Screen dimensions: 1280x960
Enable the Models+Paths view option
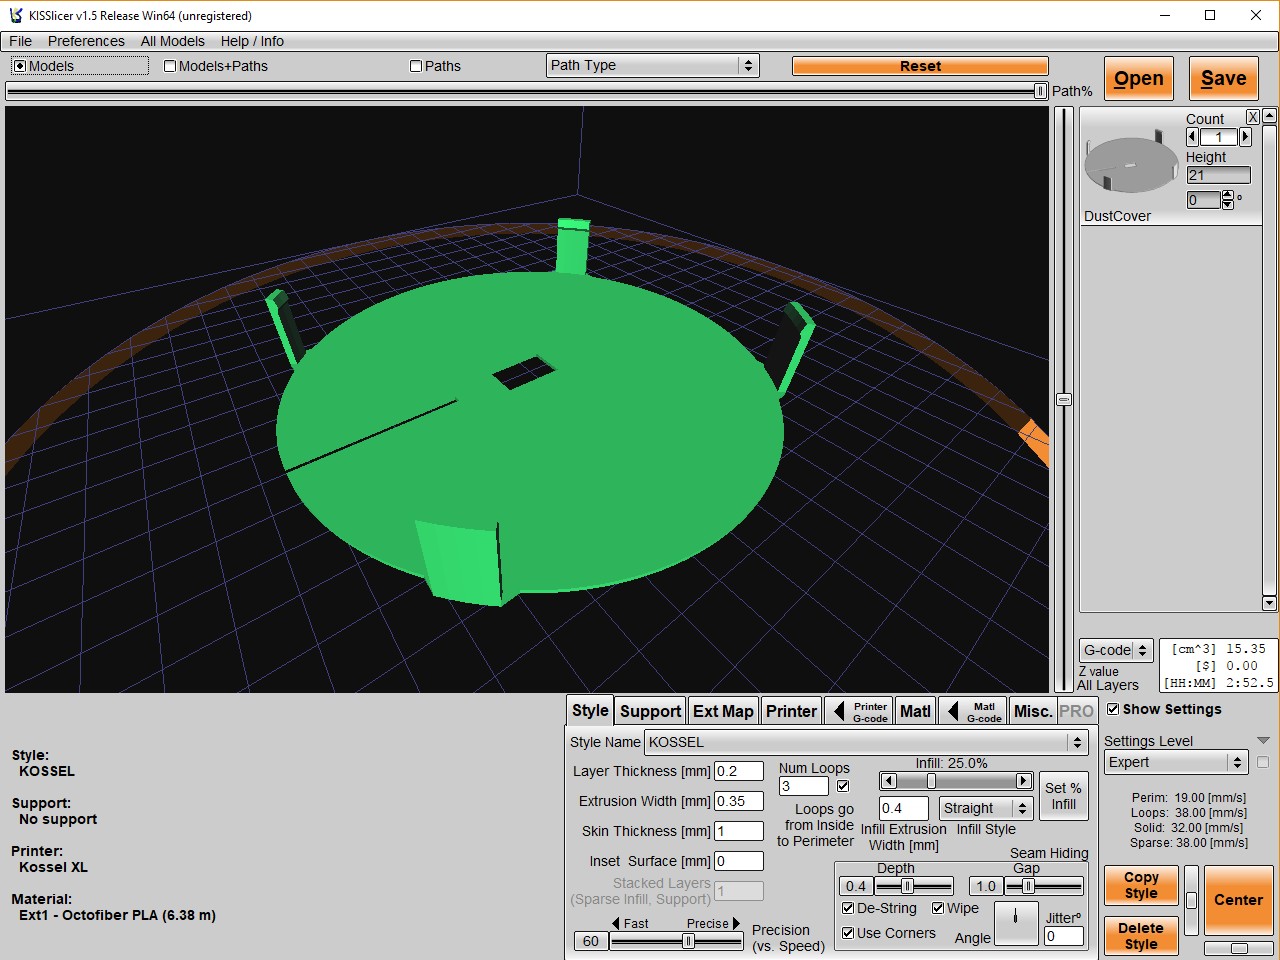click(x=170, y=66)
